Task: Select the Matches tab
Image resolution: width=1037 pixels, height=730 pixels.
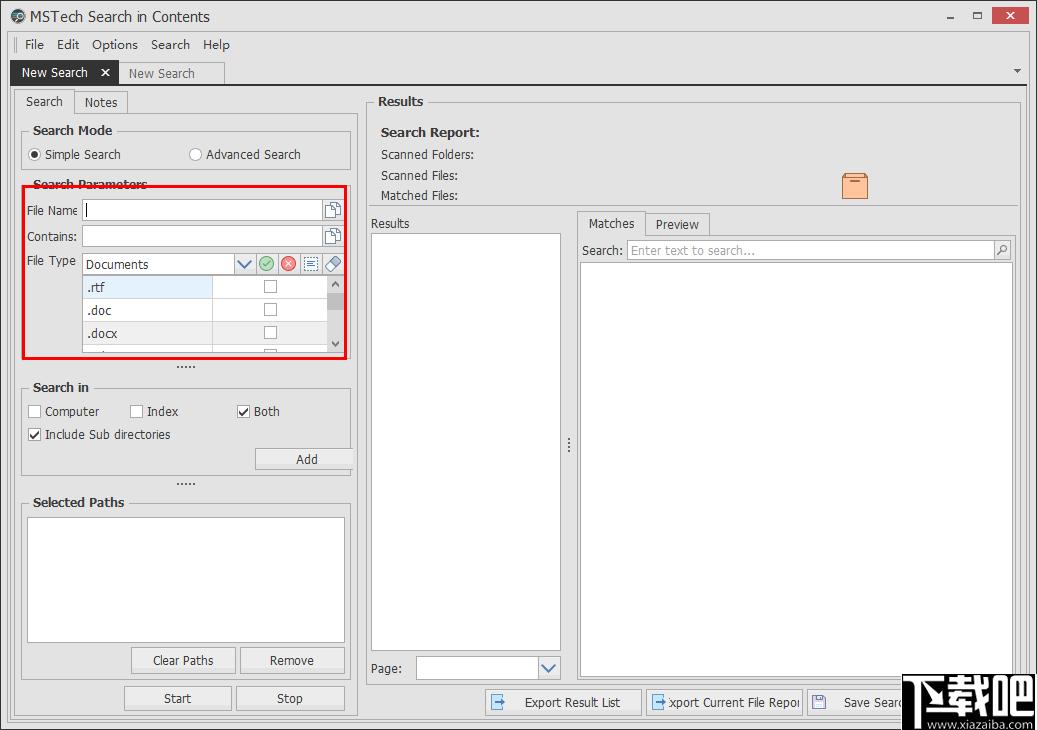Action: (611, 223)
